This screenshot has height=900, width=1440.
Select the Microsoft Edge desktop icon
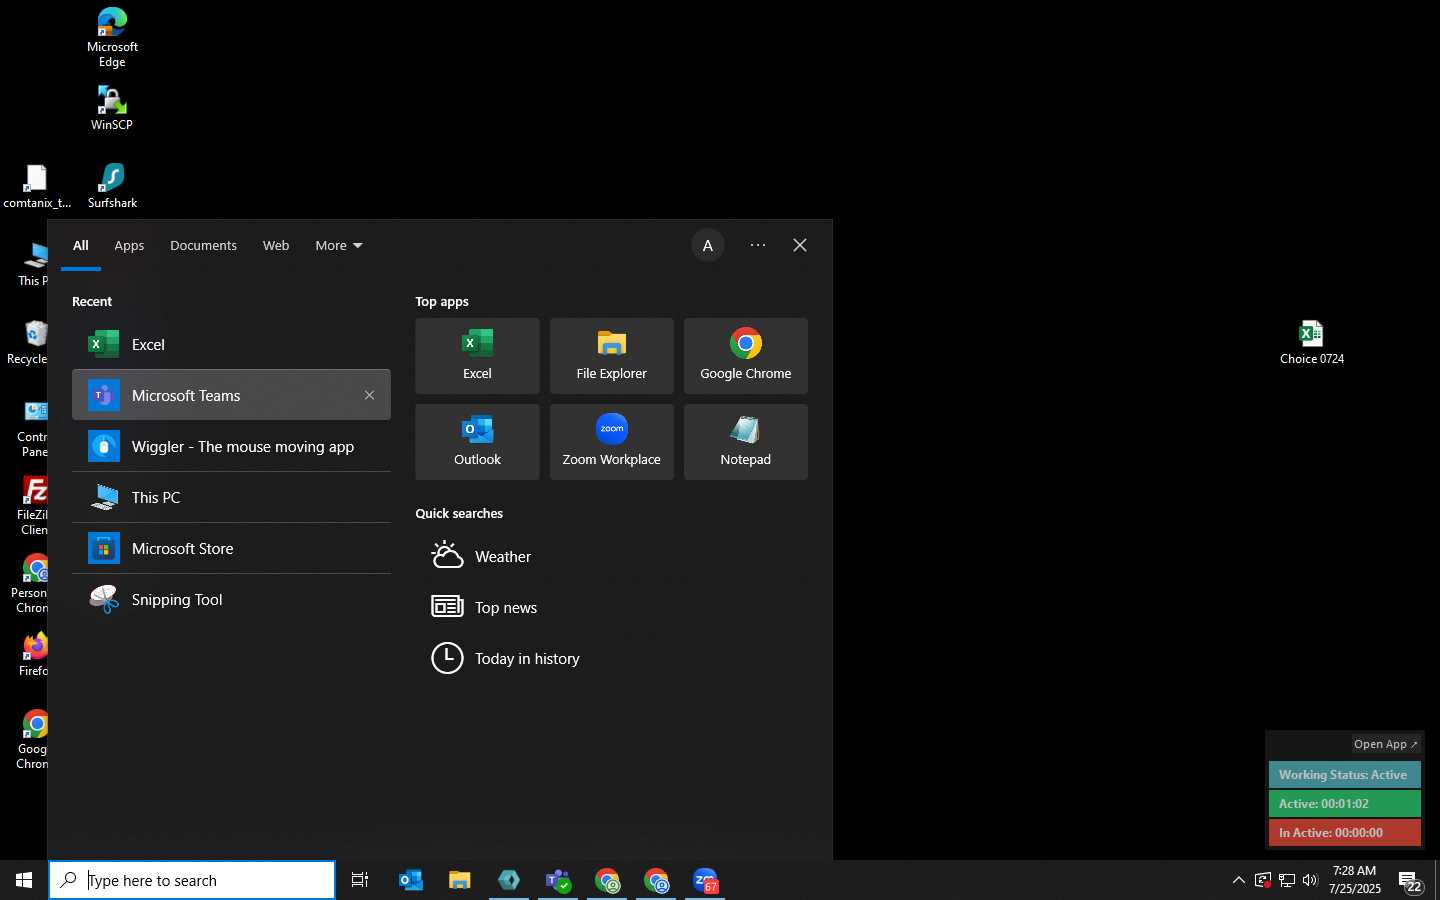tap(112, 37)
